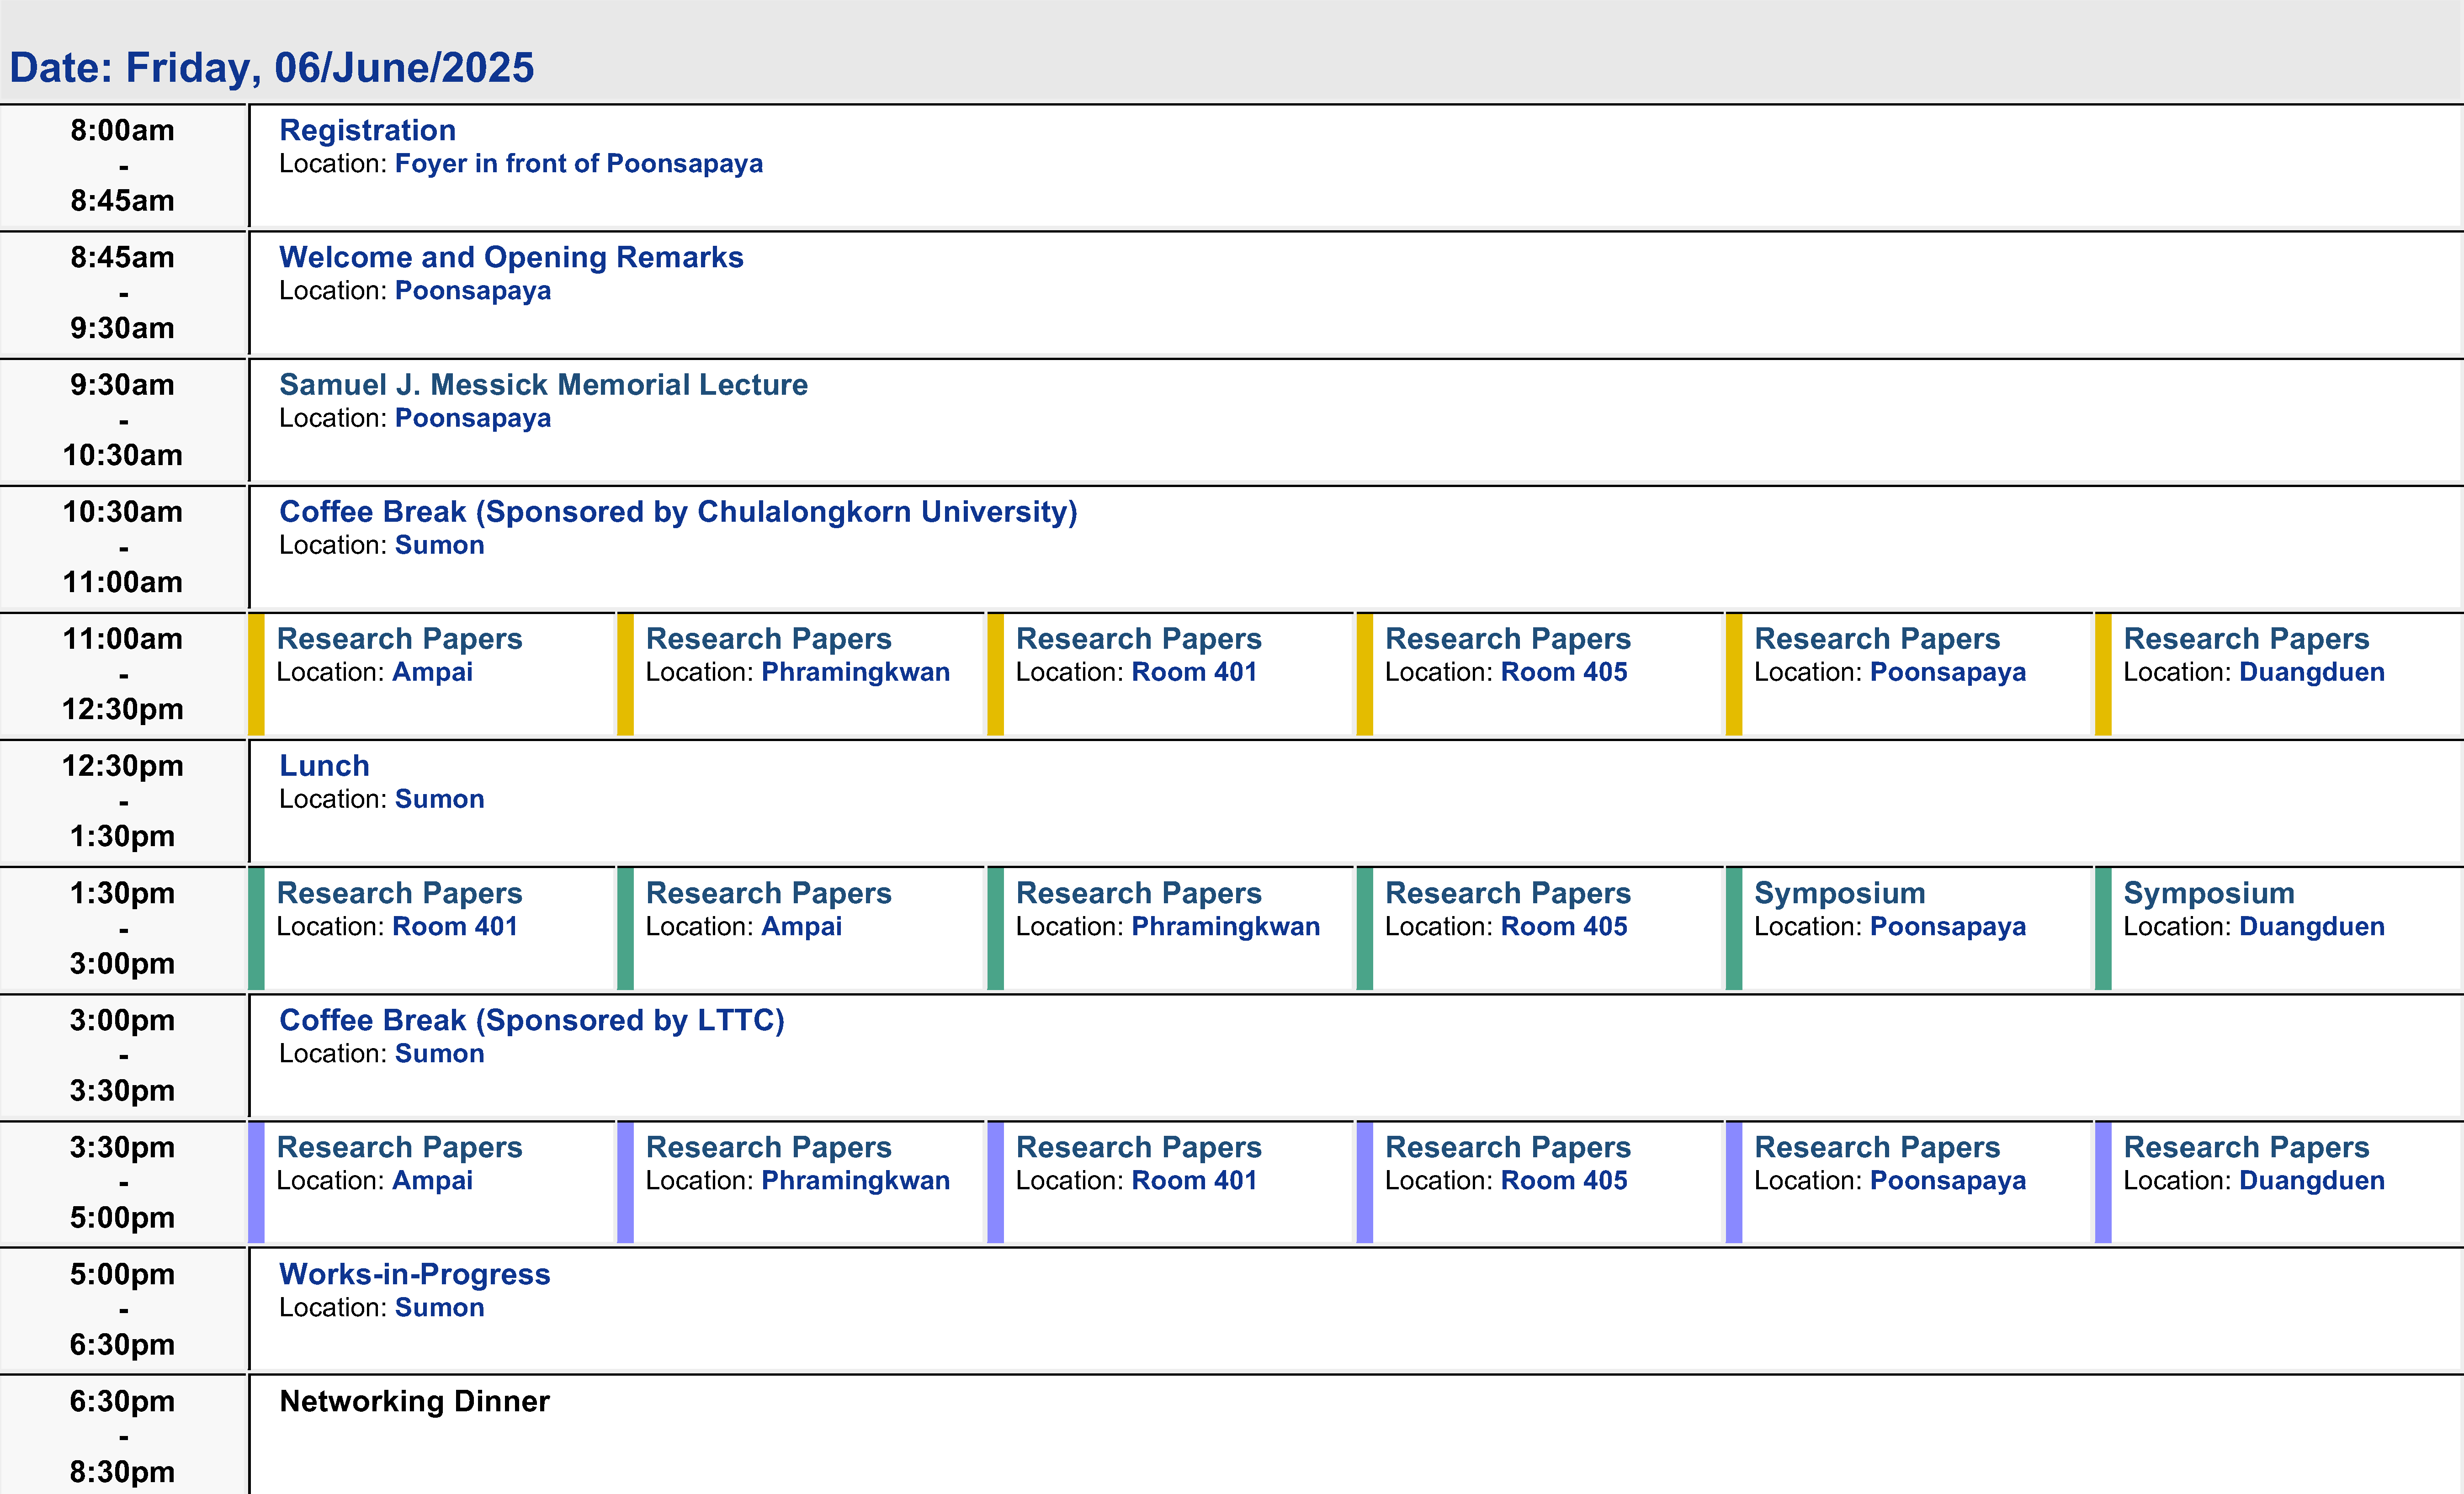
Task: Open Sumon location under Works-in-Progress
Action: tap(440, 1307)
